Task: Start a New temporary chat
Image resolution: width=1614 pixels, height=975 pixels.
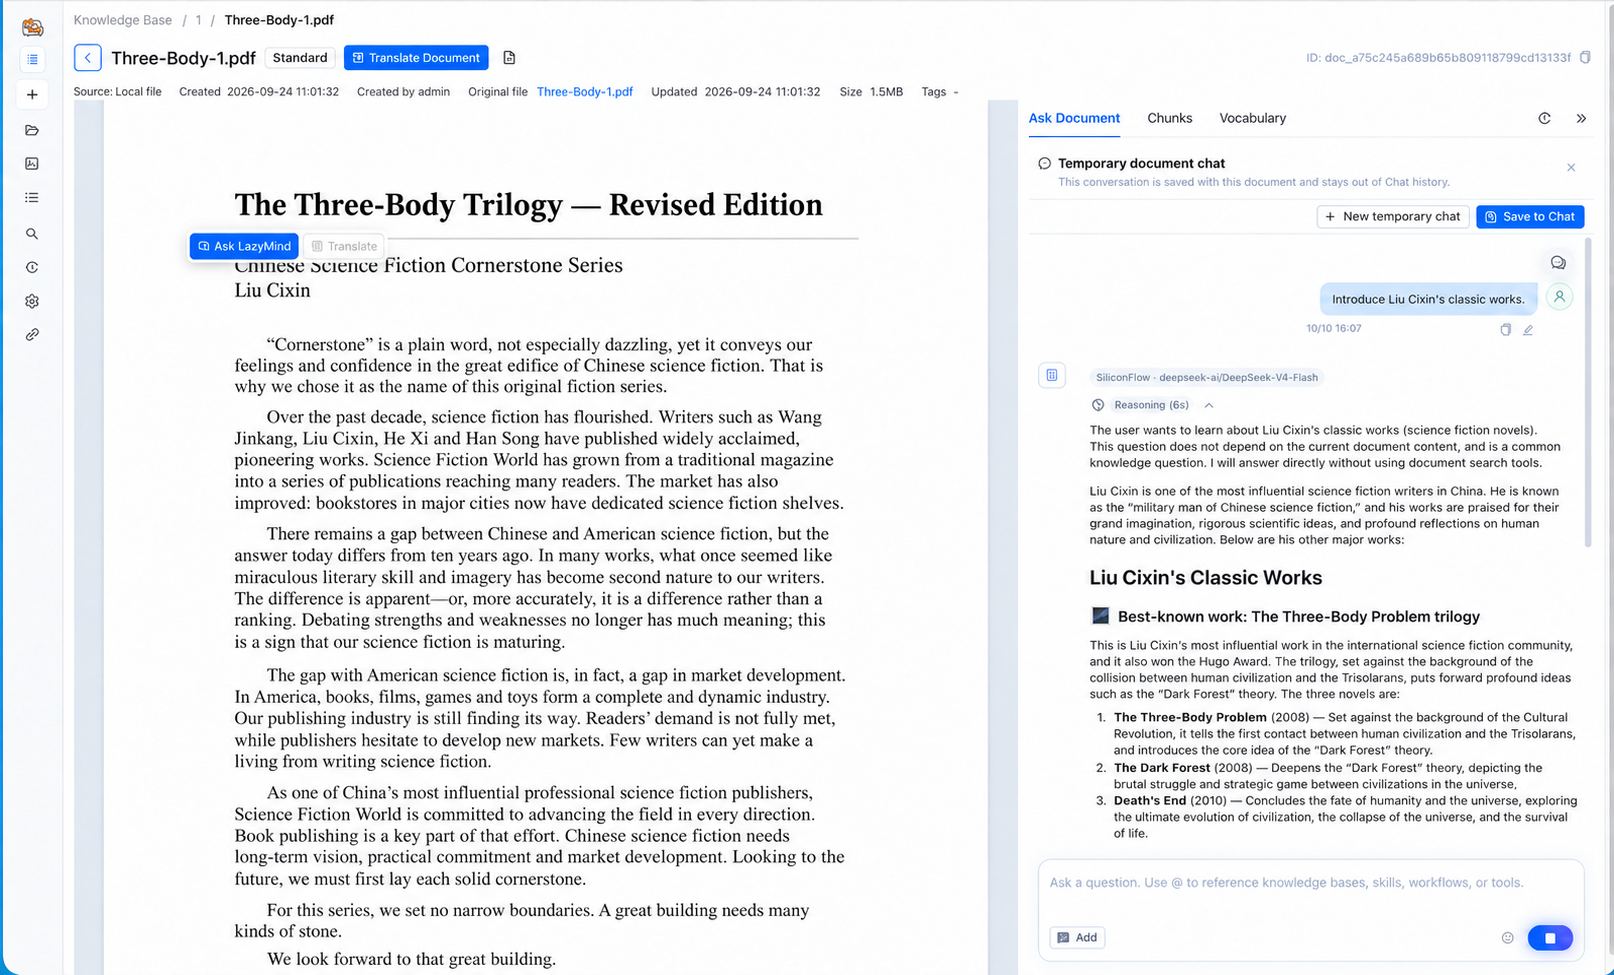Action: [x=1393, y=216]
